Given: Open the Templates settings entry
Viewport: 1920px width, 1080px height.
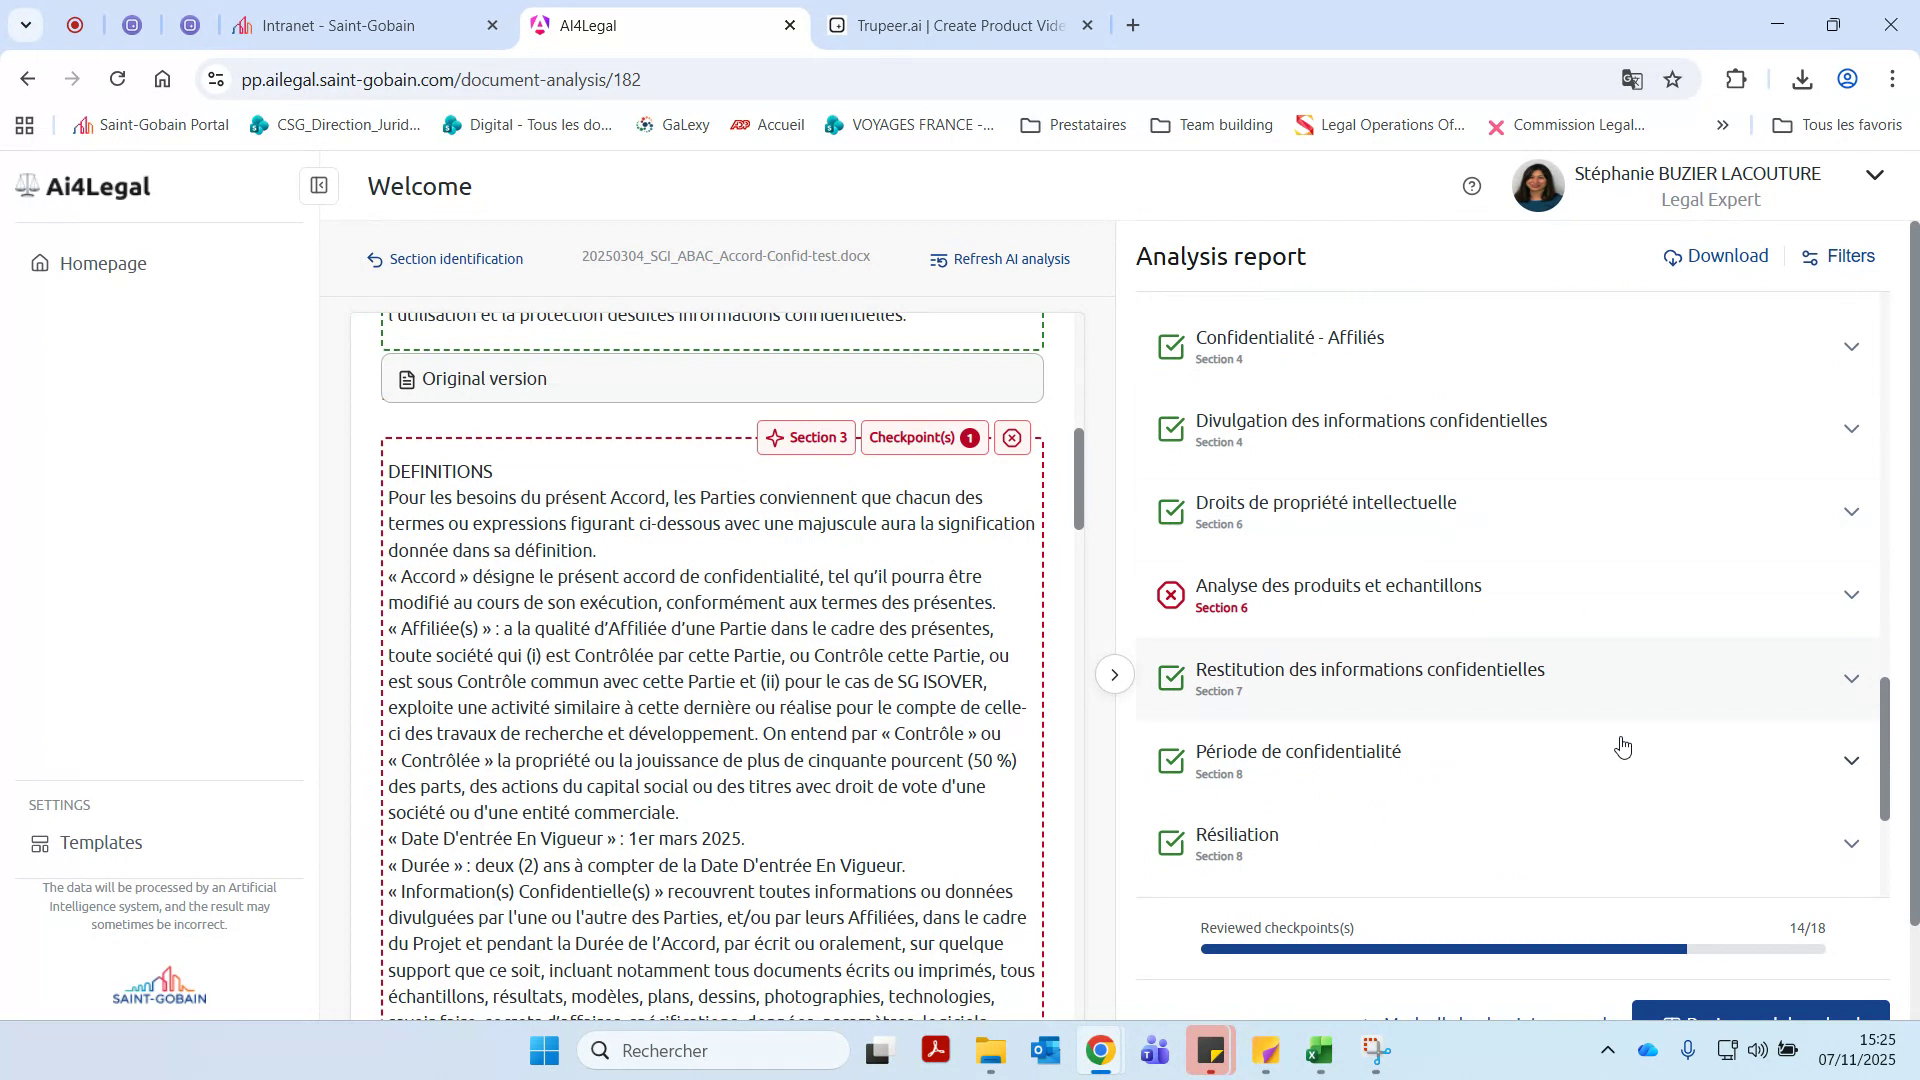Looking at the screenshot, I should click(x=100, y=842).
